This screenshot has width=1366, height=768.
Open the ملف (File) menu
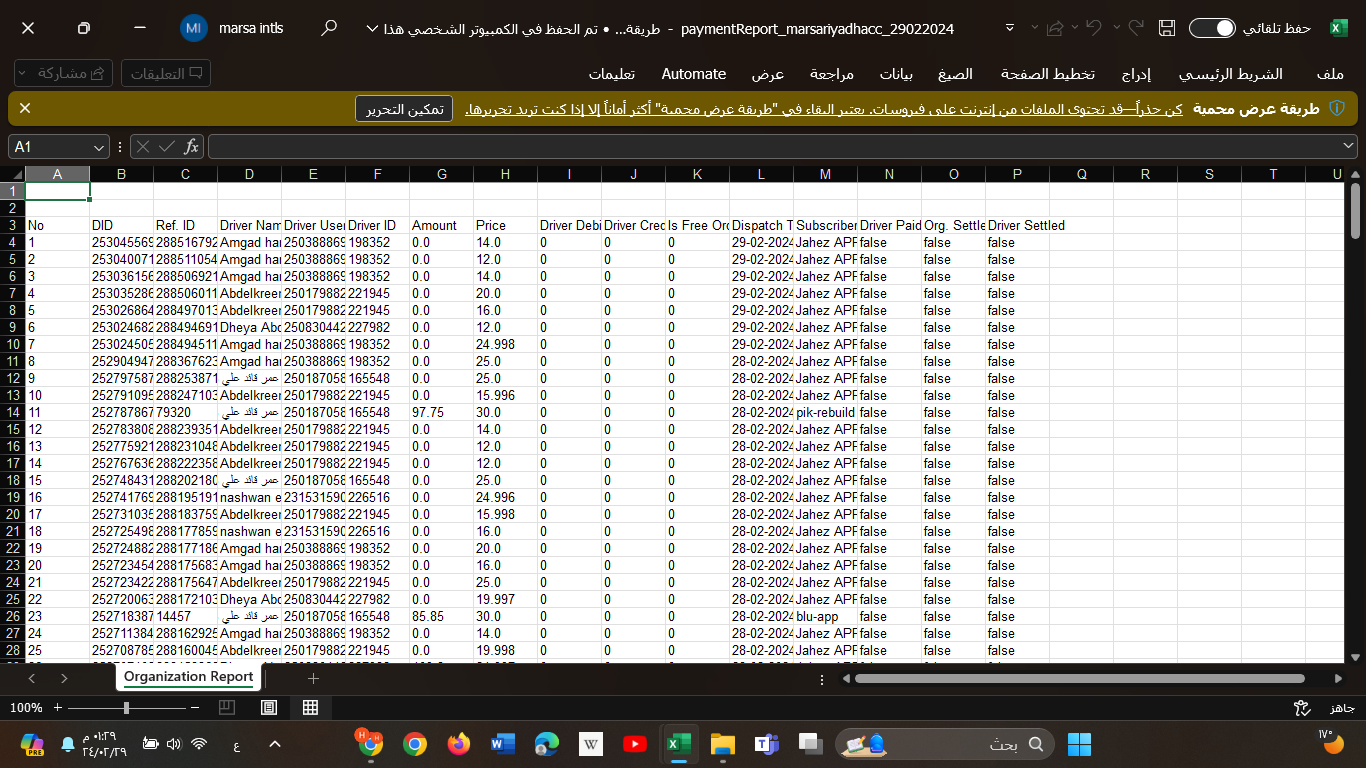click(x=1329, y=74)
